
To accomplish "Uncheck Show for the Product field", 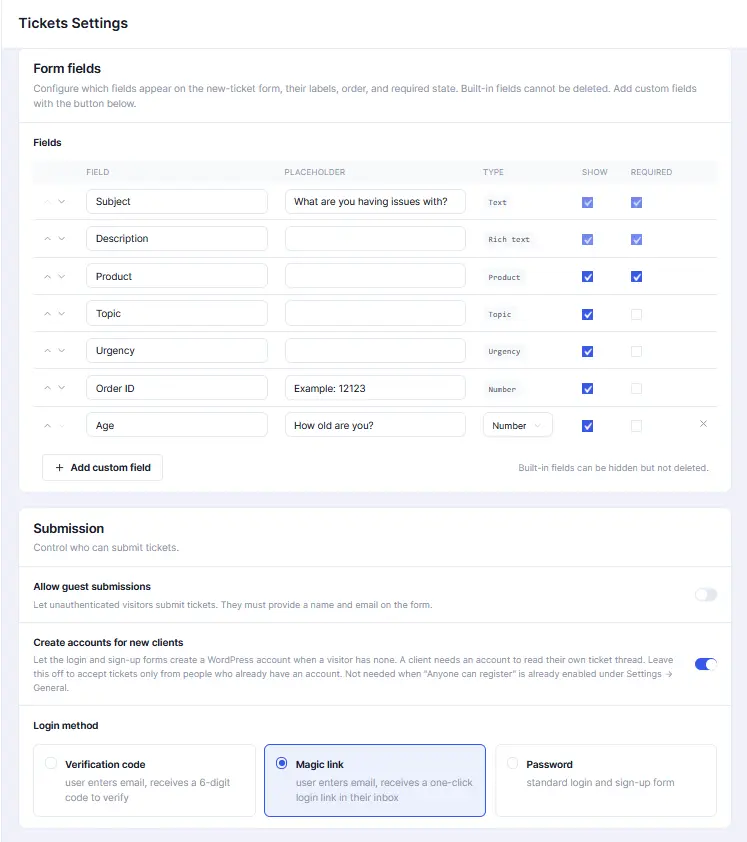I will (588, 277).
